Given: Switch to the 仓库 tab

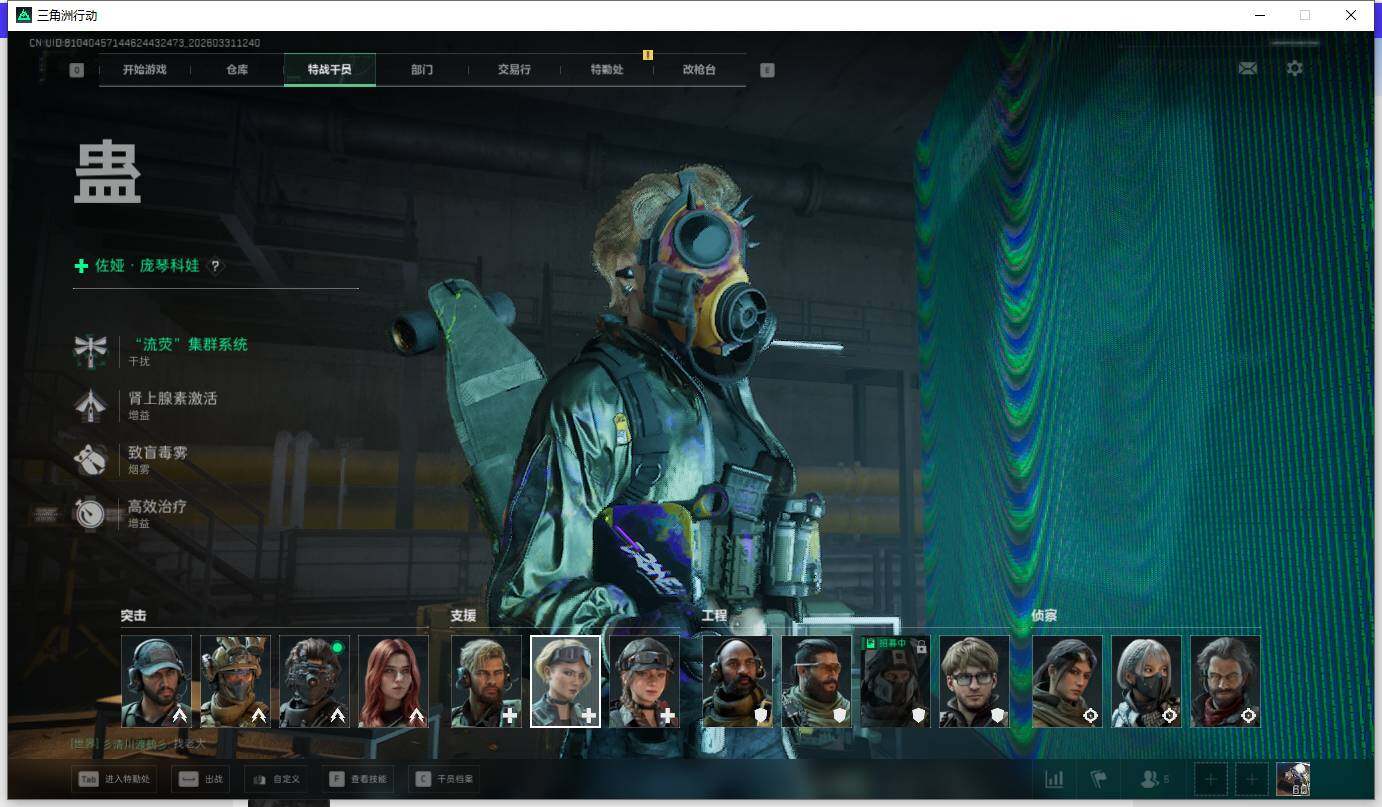Looking at the screenshot, I should click(x=237, y=70).
